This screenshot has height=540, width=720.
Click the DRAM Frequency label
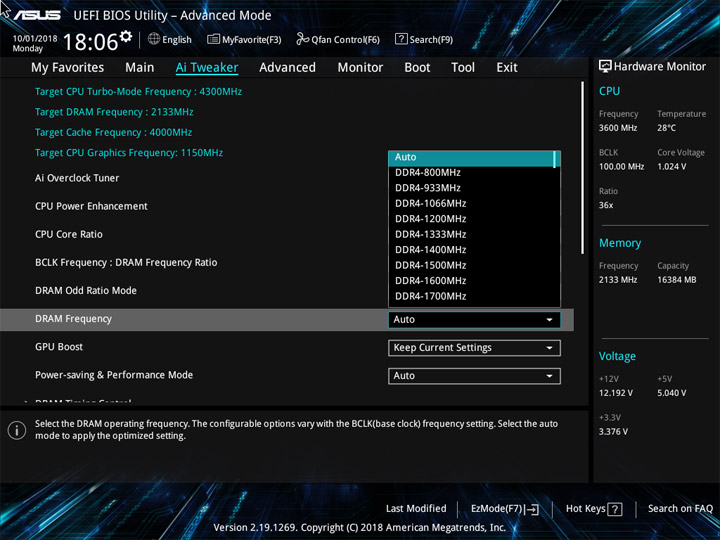pyautogui.click(x=73, y=319)
